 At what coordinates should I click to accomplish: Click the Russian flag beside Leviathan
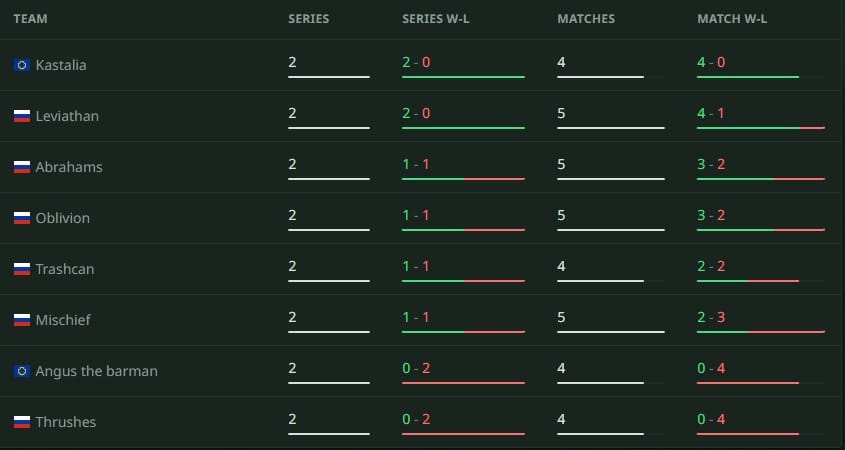coord(22,116)
